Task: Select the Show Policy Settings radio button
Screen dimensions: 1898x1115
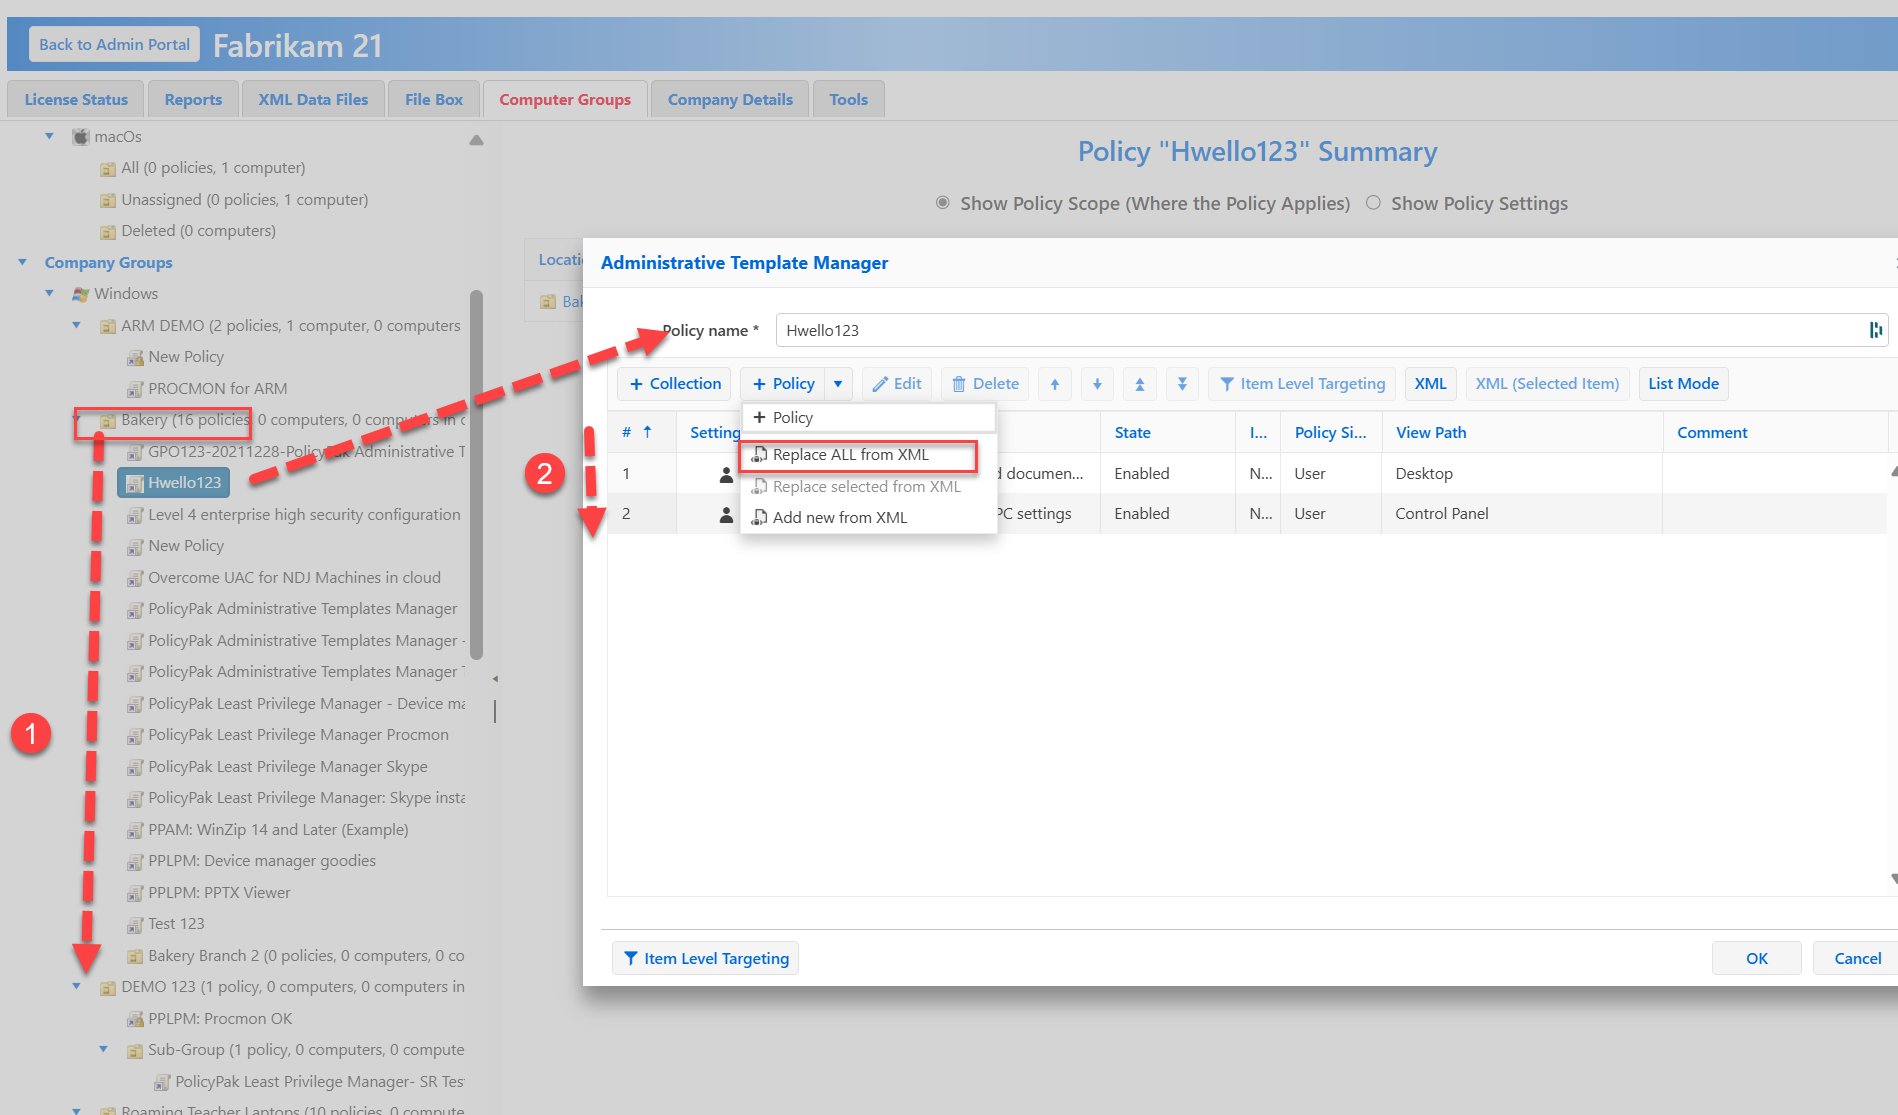Action: (x=1373, y=203)
